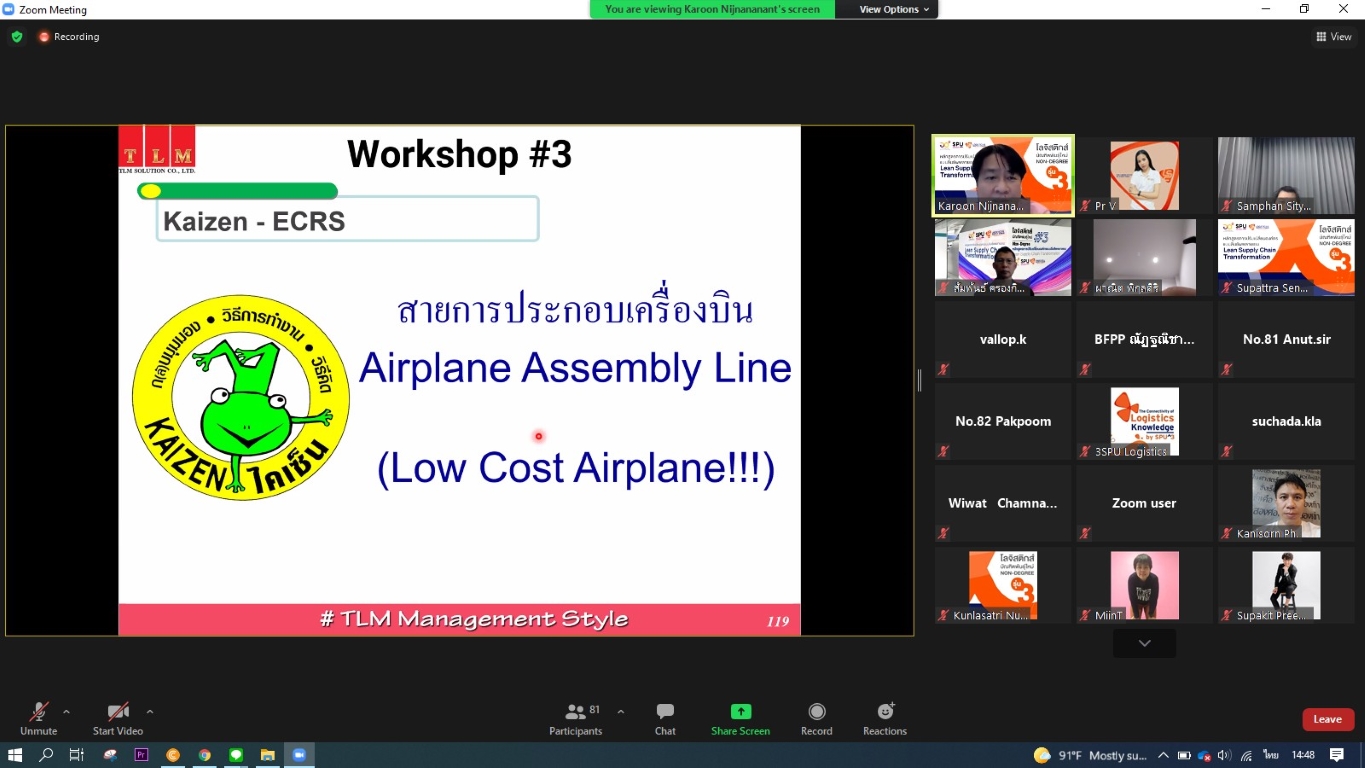Expand arrow next to Participants
Viewport: 1365px width, 768px height.
[621, 712]
